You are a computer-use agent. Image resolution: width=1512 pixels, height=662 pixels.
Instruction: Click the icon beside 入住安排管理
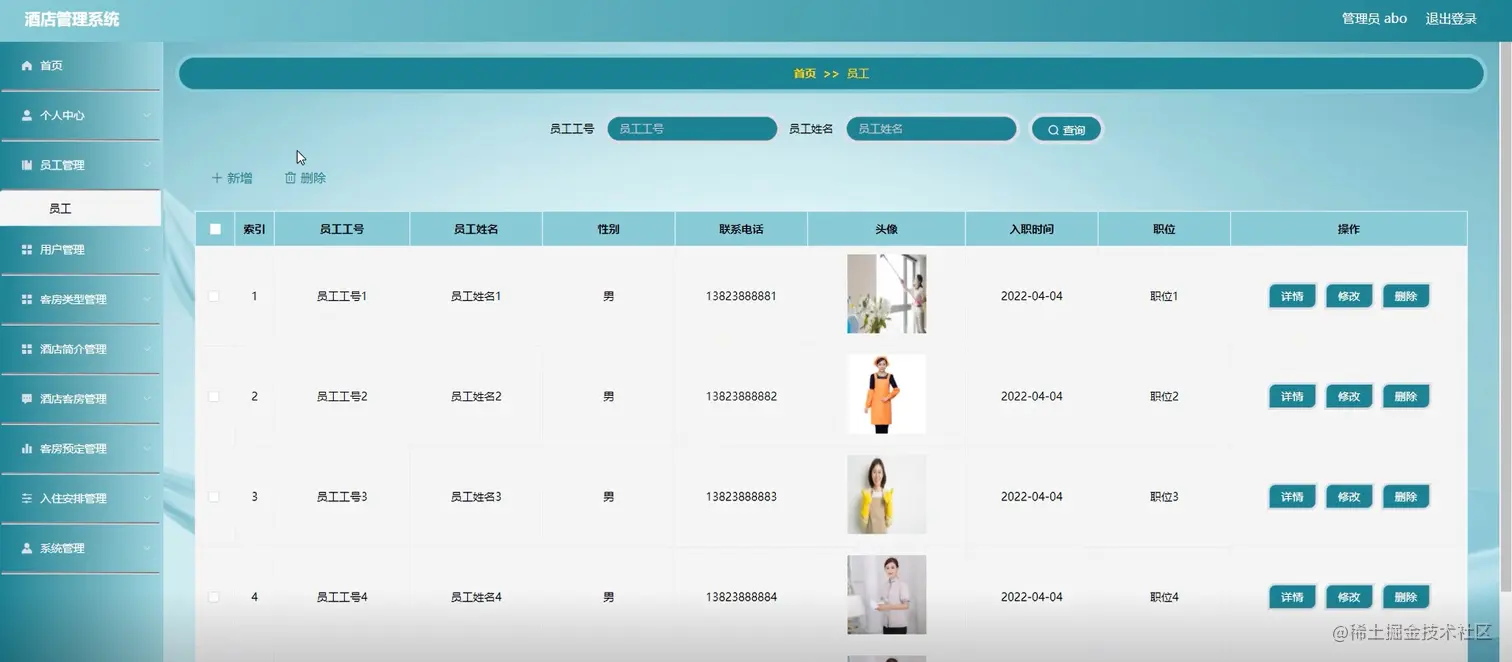point(27,498)
